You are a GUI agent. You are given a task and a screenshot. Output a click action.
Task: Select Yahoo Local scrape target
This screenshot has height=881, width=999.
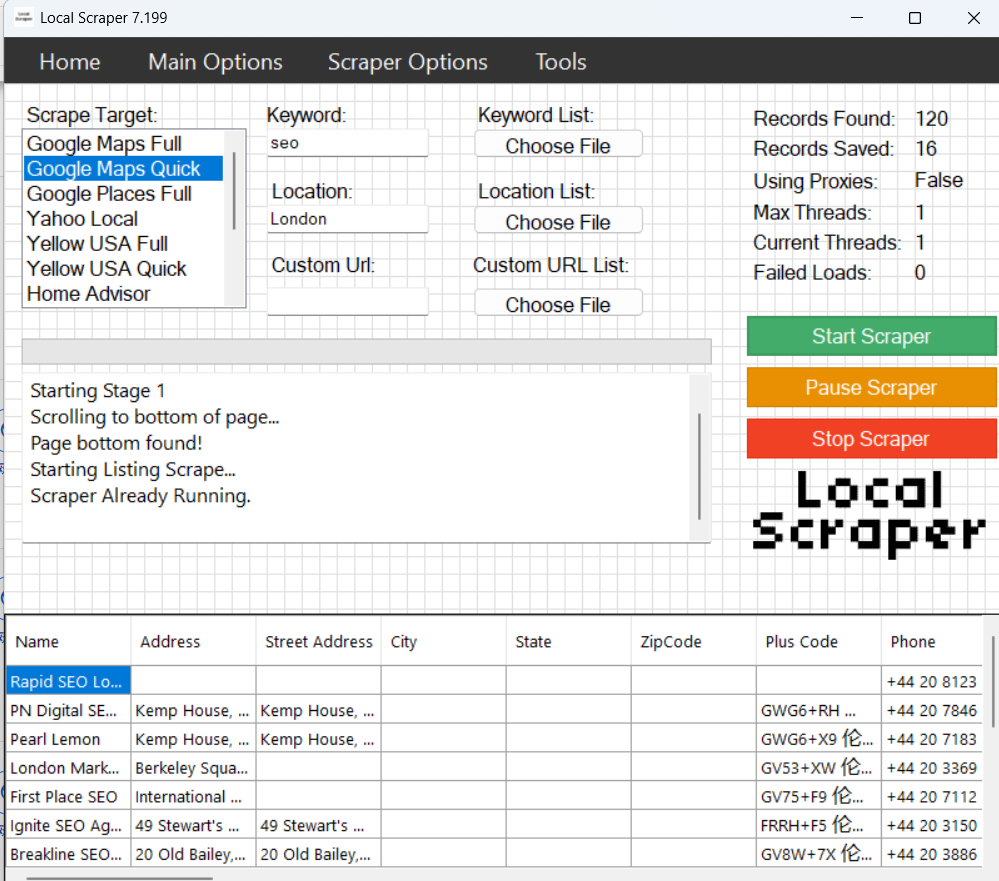[x=124, y=218]
